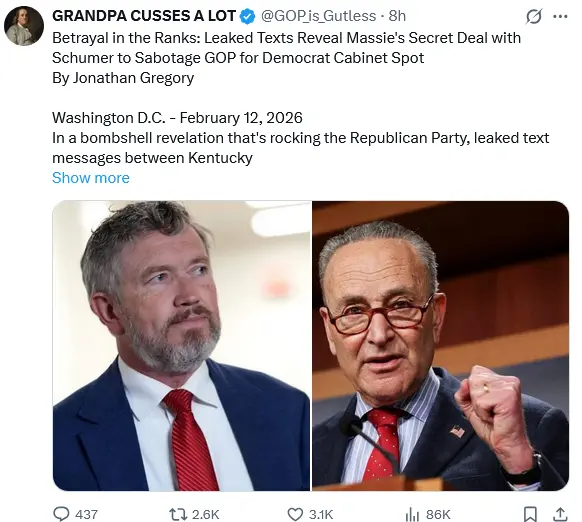582x522 pixels.
Task: Open the Grok explain icon
Action: (534, 16)
